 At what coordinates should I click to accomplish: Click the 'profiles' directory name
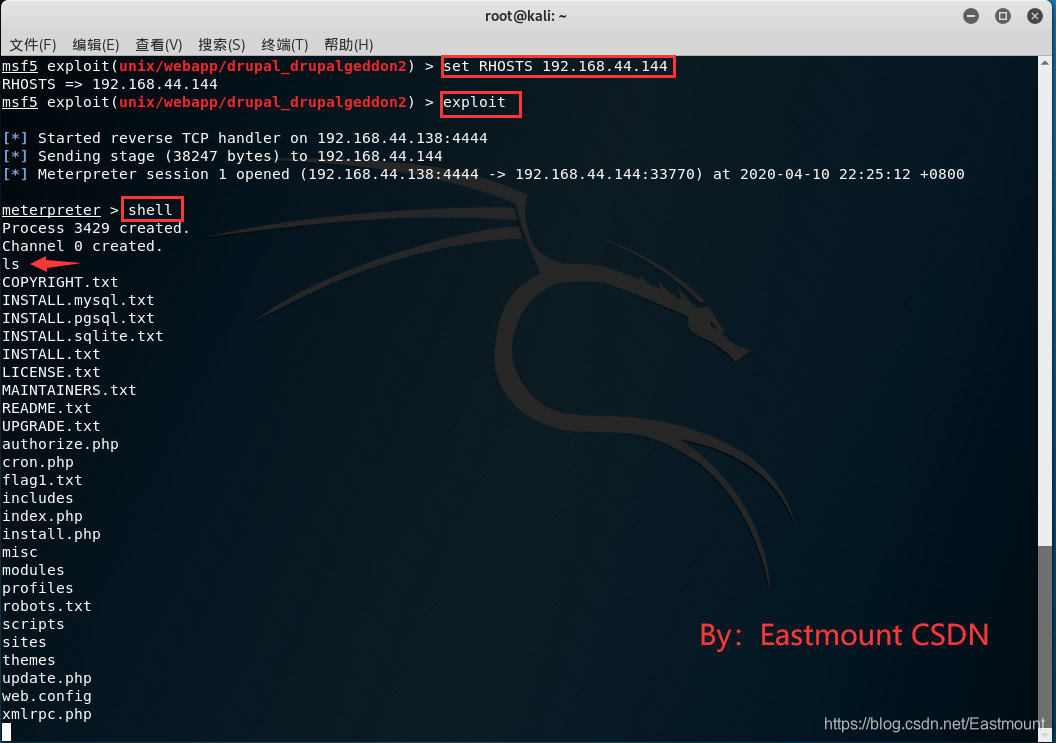click(38, 589)
